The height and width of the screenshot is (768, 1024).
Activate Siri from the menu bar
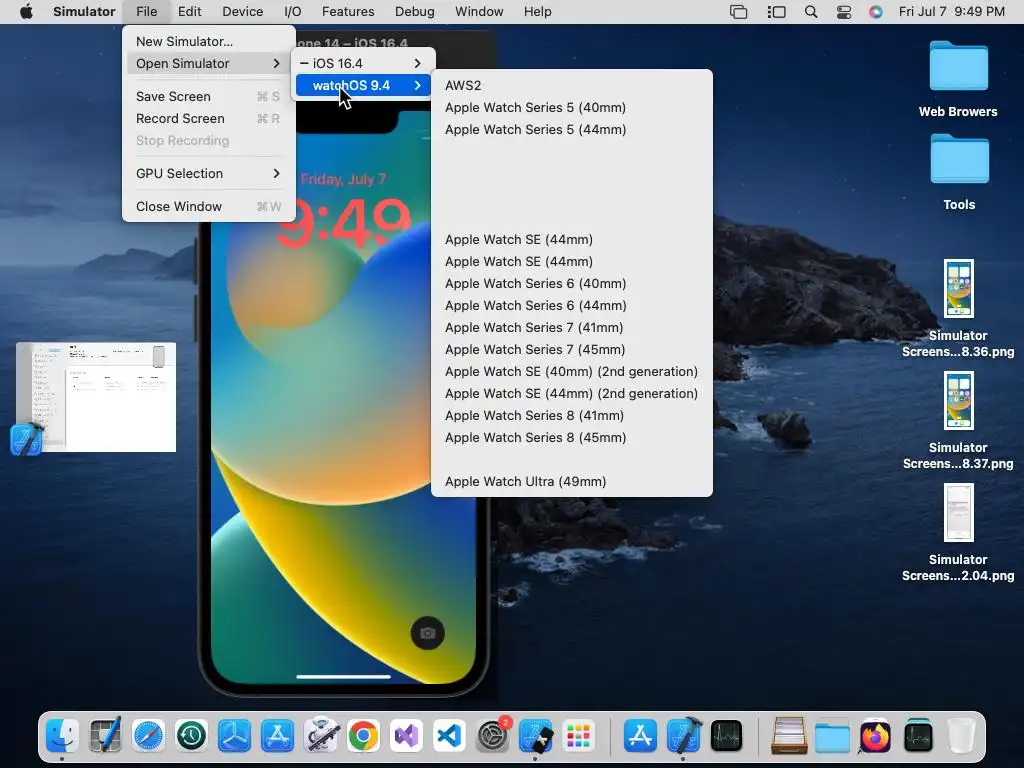tap(876, 12)
